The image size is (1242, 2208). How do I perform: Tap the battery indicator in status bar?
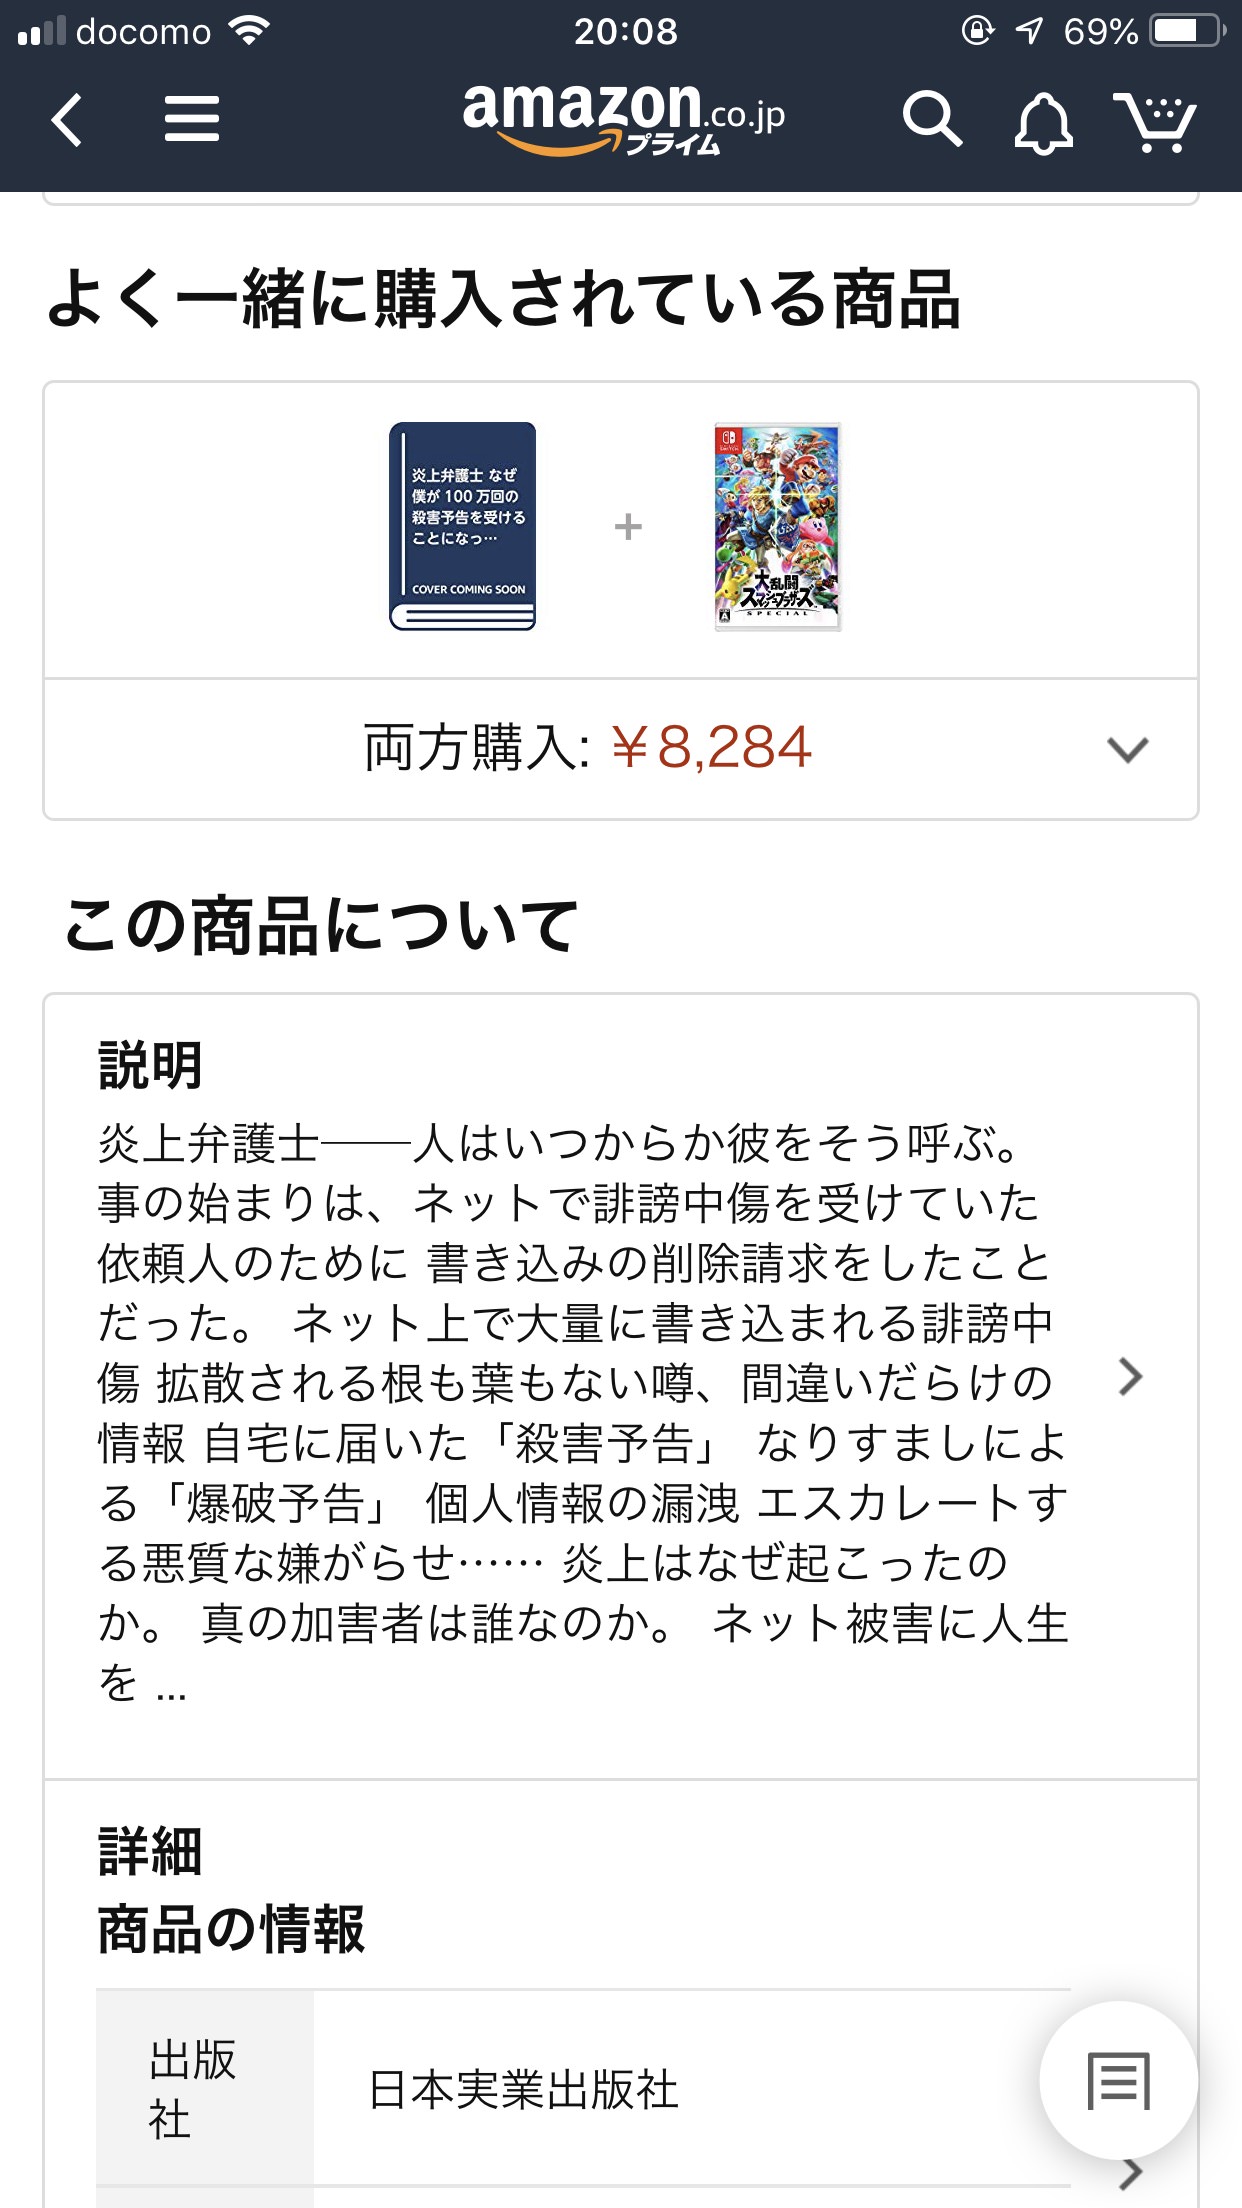1187,31
